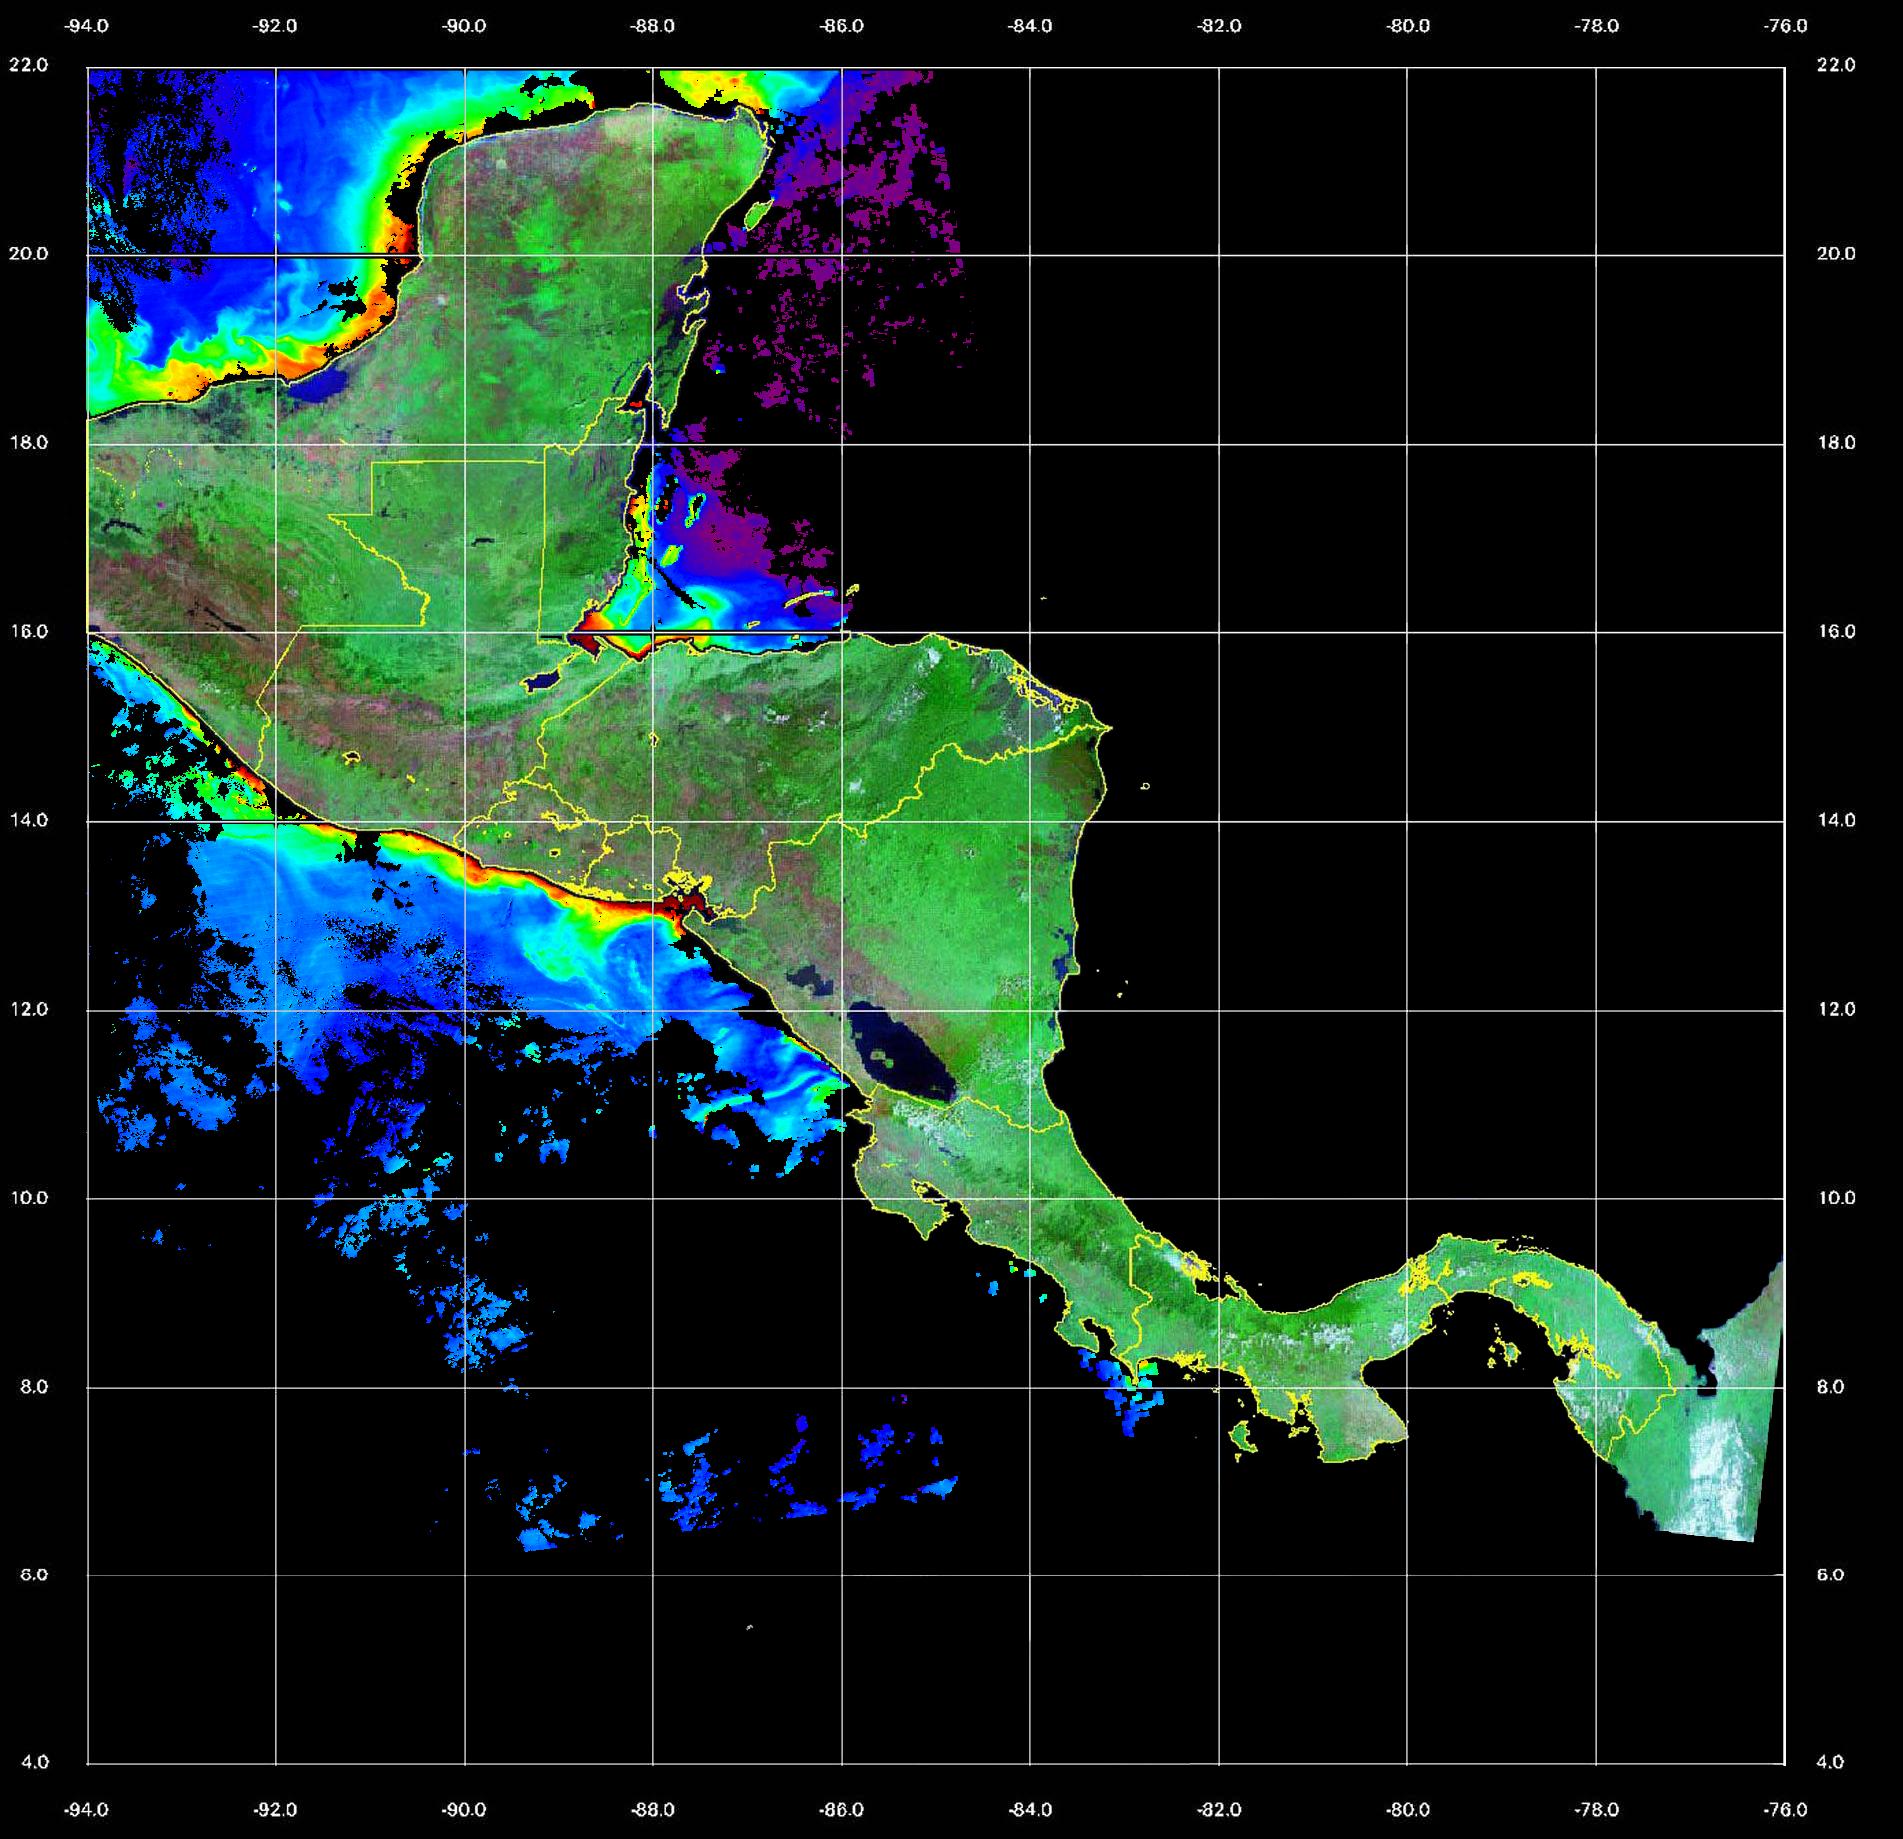
Task: Click the "-80.0" label on the top axis
Action: (x=1408, y=27)
